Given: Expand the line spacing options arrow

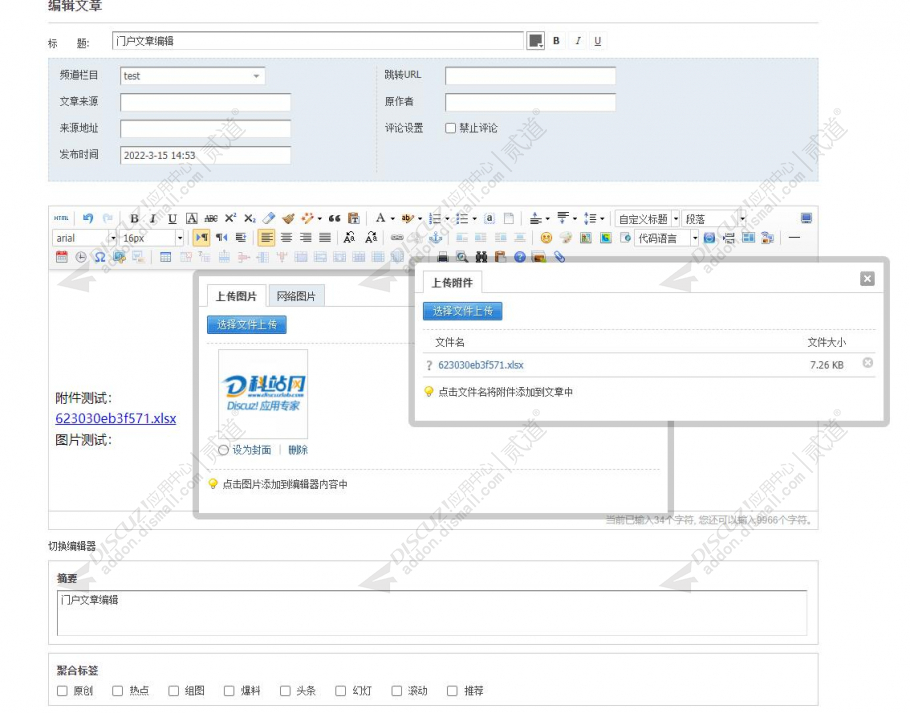Looking at the screenshot, I should click(602, 219).
